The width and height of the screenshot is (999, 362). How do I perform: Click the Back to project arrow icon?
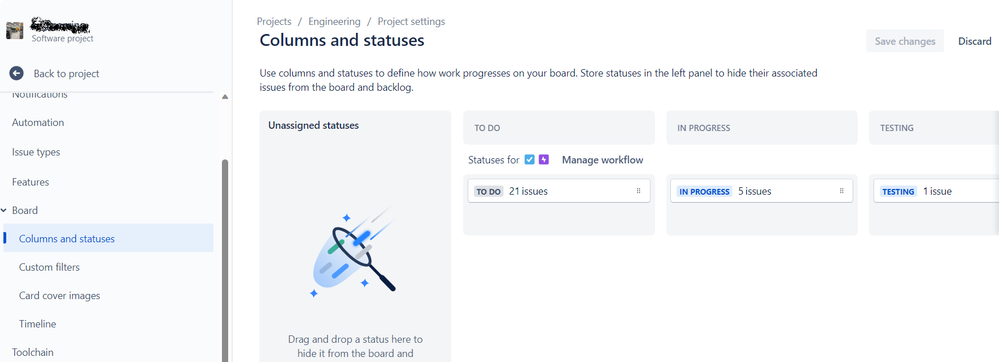(17, 73)
